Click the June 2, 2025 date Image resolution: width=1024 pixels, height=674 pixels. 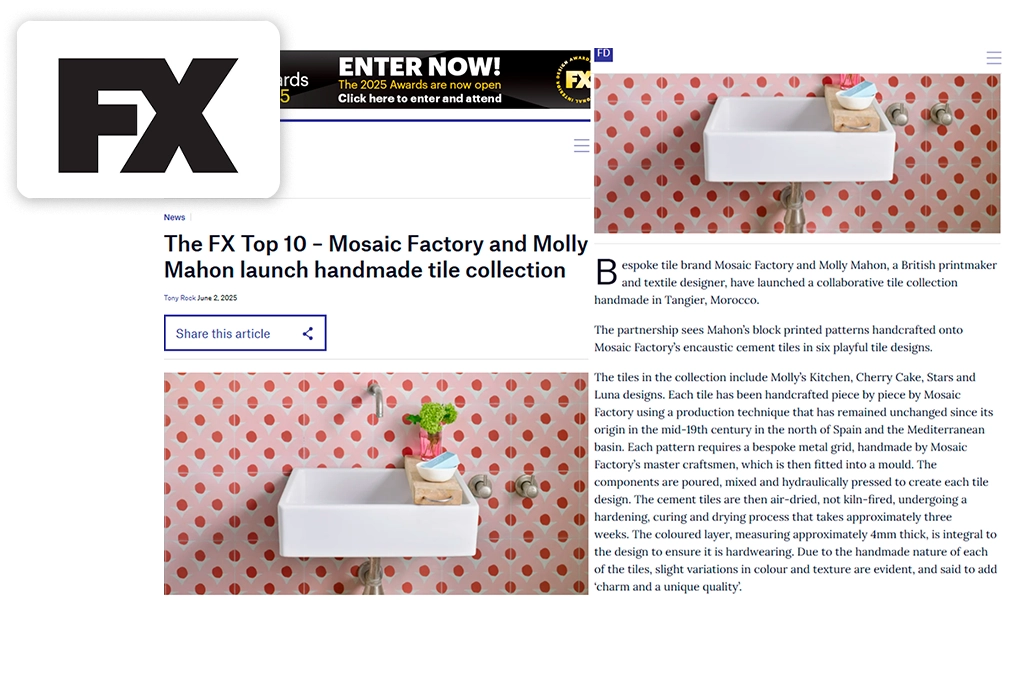[217, 298]
